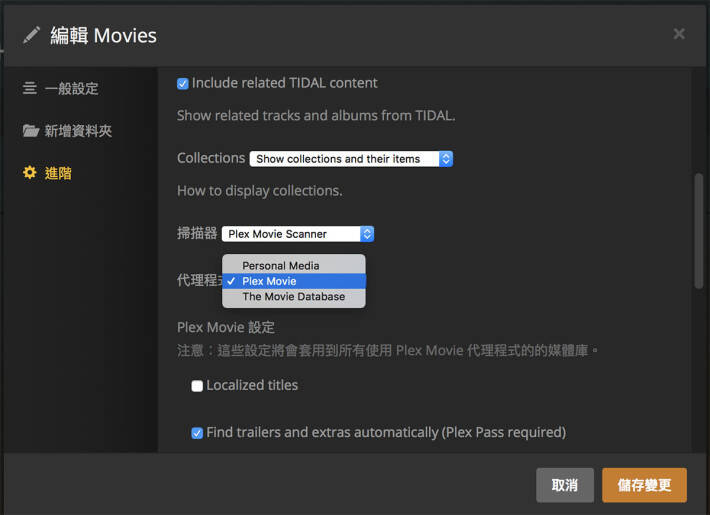Close the edit dialog with the X icon
Screen dimensions: 710x515
point(678,34)
